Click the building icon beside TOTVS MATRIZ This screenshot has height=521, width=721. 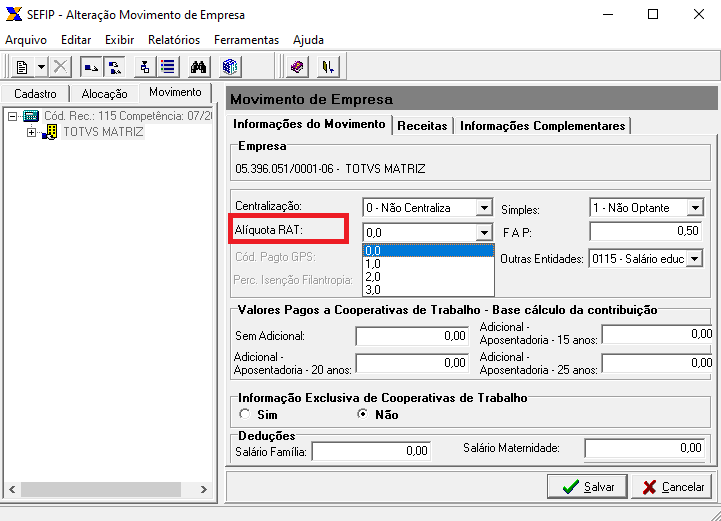point(50,132)
